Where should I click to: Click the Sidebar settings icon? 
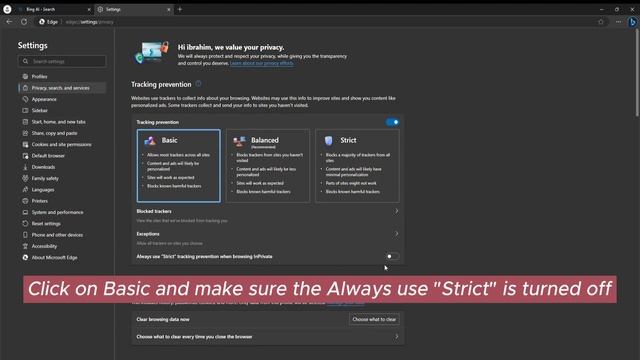25,110
